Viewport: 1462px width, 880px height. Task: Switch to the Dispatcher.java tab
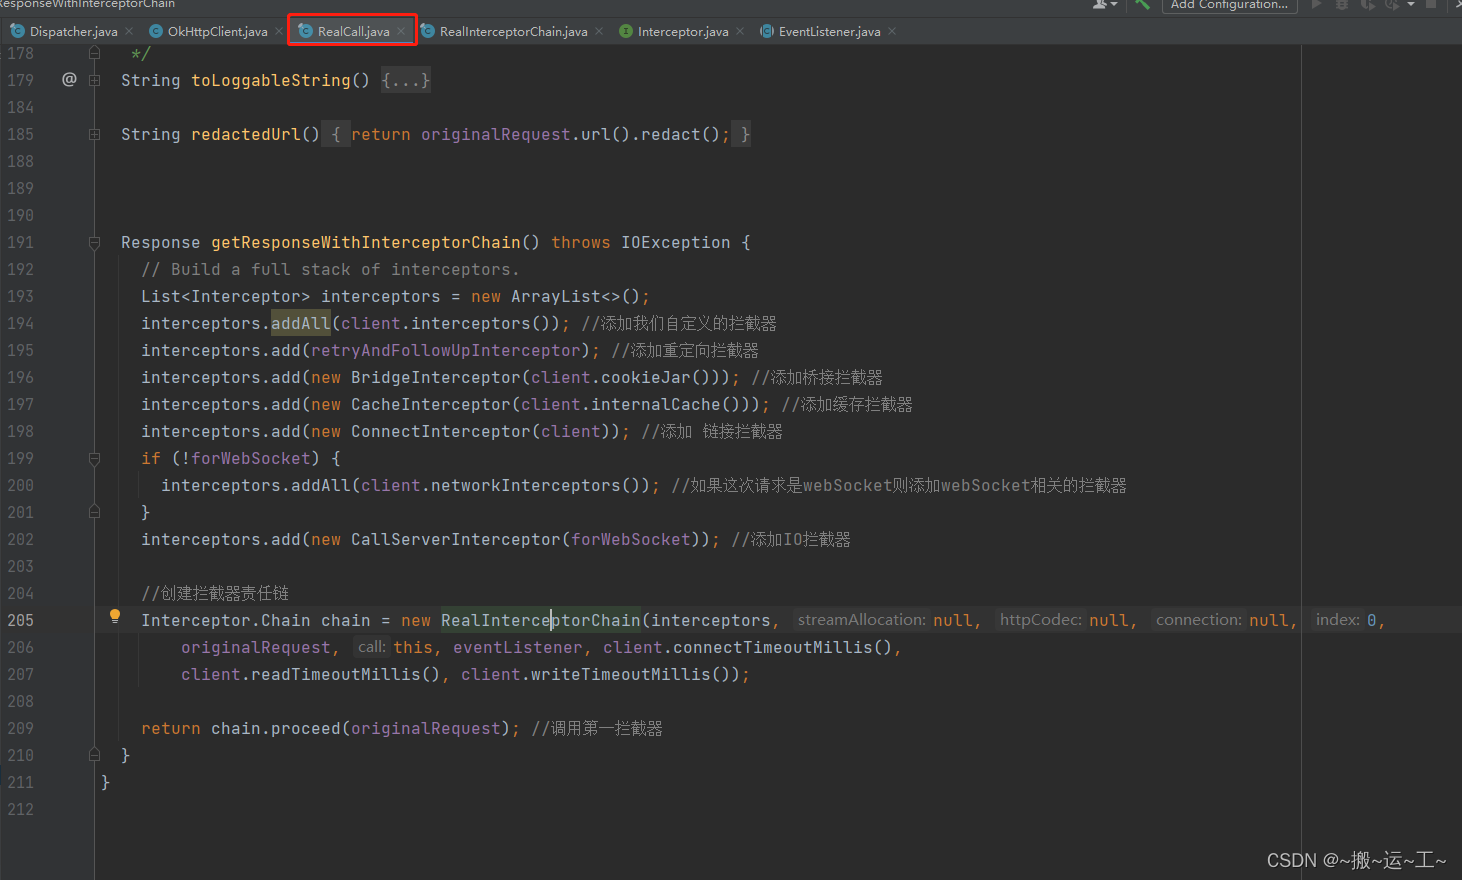click(x=73, y=32)
